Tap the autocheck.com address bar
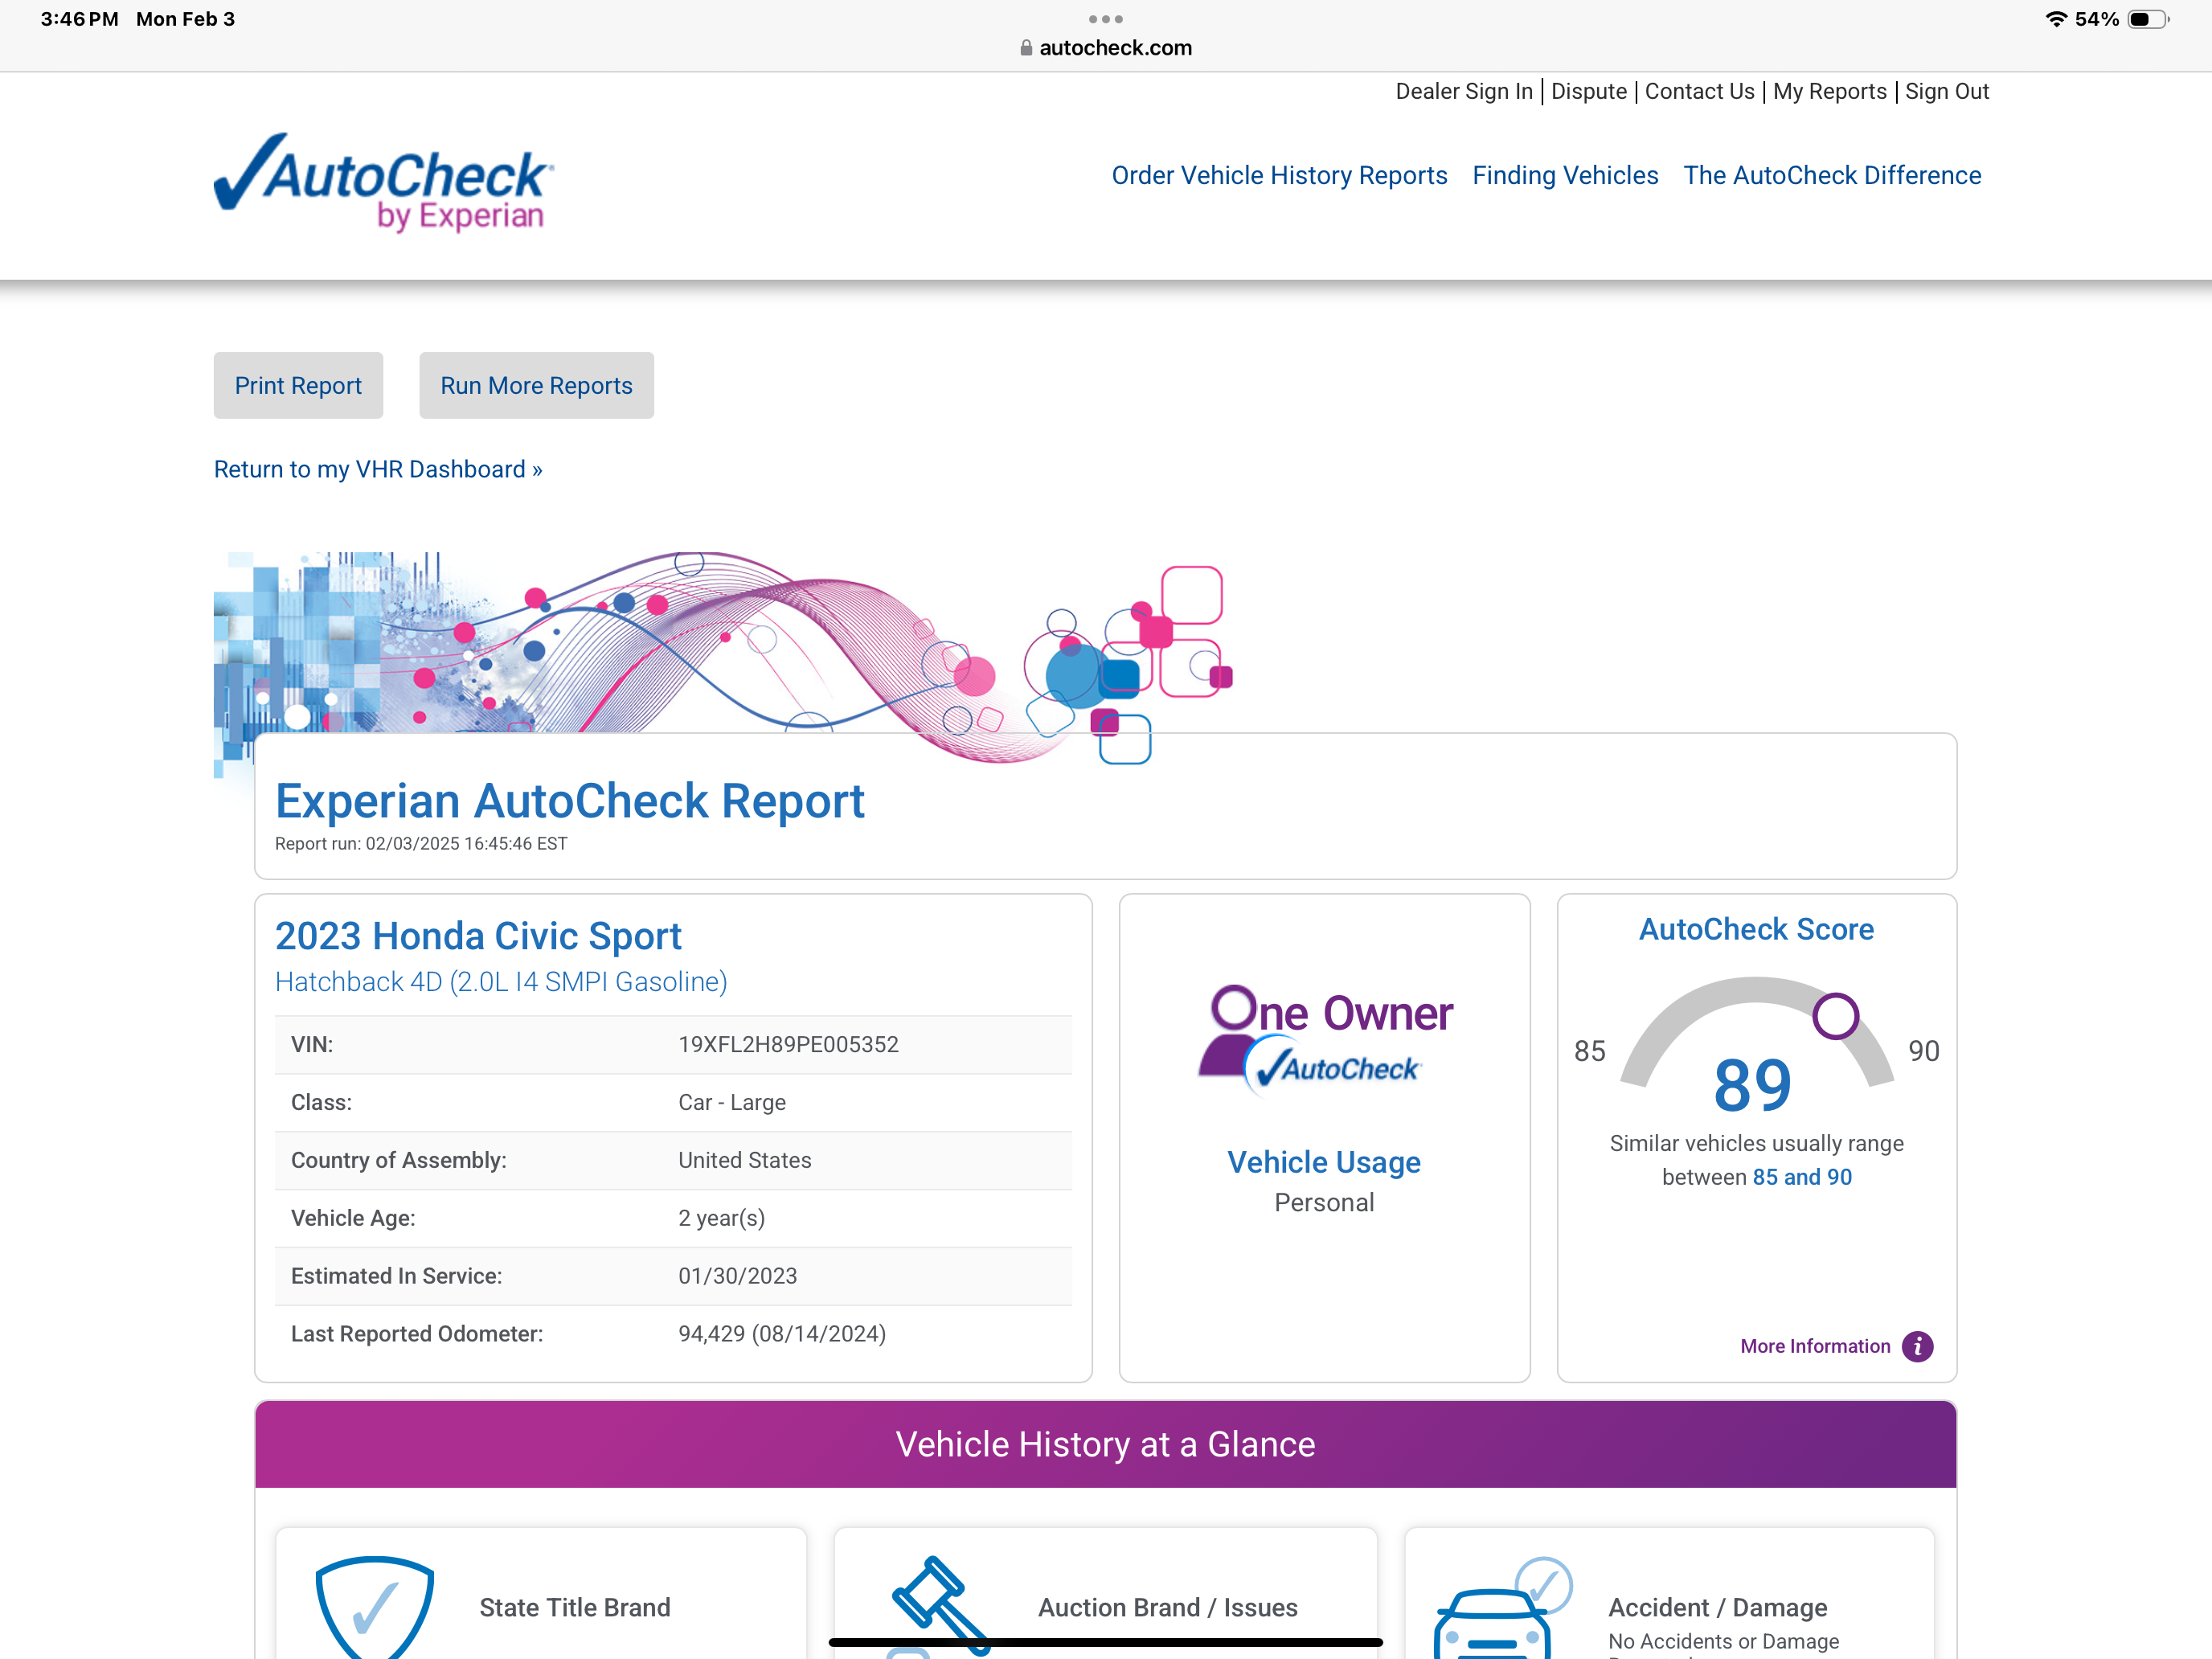The width and height of the screenshot is (2212, 1659). pos(1106,48)
